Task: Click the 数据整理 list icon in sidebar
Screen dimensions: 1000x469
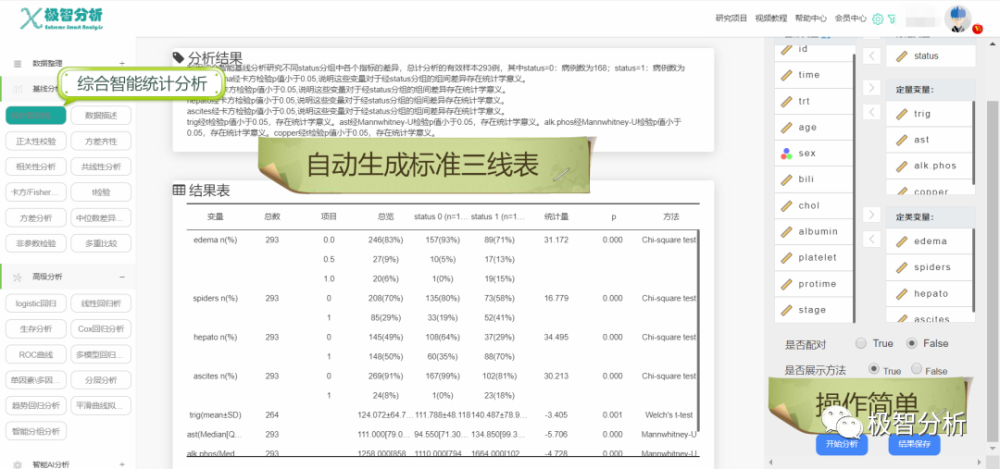Action: pyautogui.click(x=17, y=63)
